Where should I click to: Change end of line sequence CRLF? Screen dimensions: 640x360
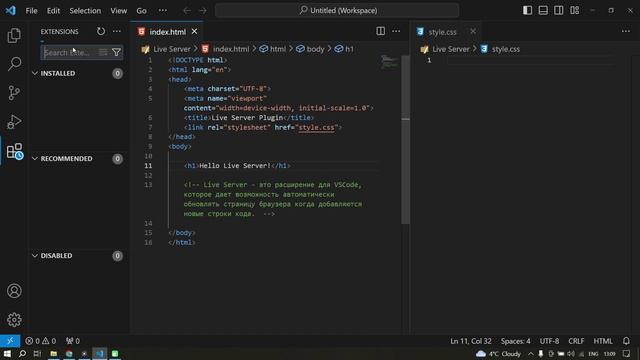[x=576, y=341]
